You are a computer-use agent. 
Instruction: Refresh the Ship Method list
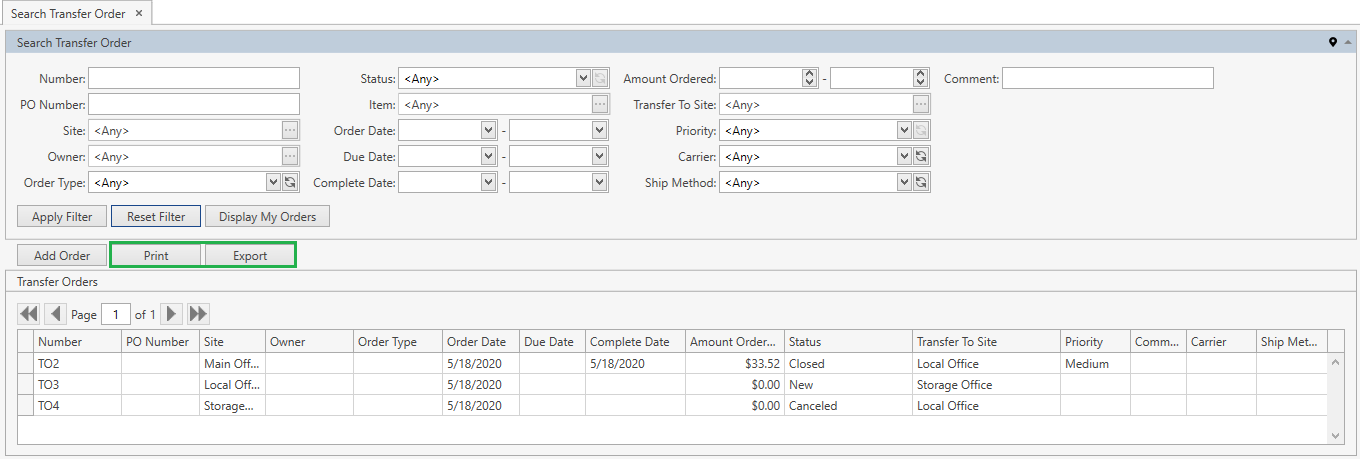click(x=921, y=183)
